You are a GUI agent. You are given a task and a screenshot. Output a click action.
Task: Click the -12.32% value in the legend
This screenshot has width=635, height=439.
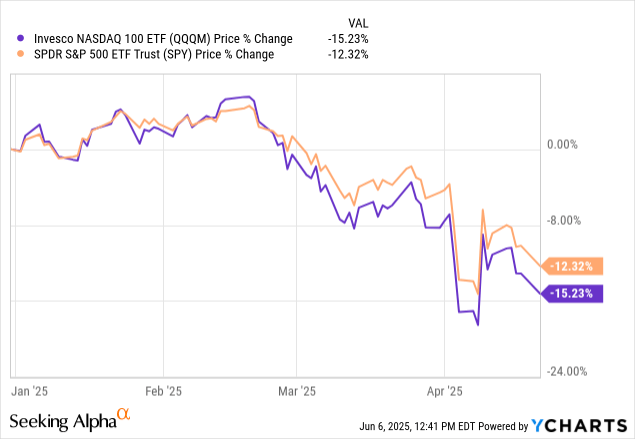click(349, 54)
